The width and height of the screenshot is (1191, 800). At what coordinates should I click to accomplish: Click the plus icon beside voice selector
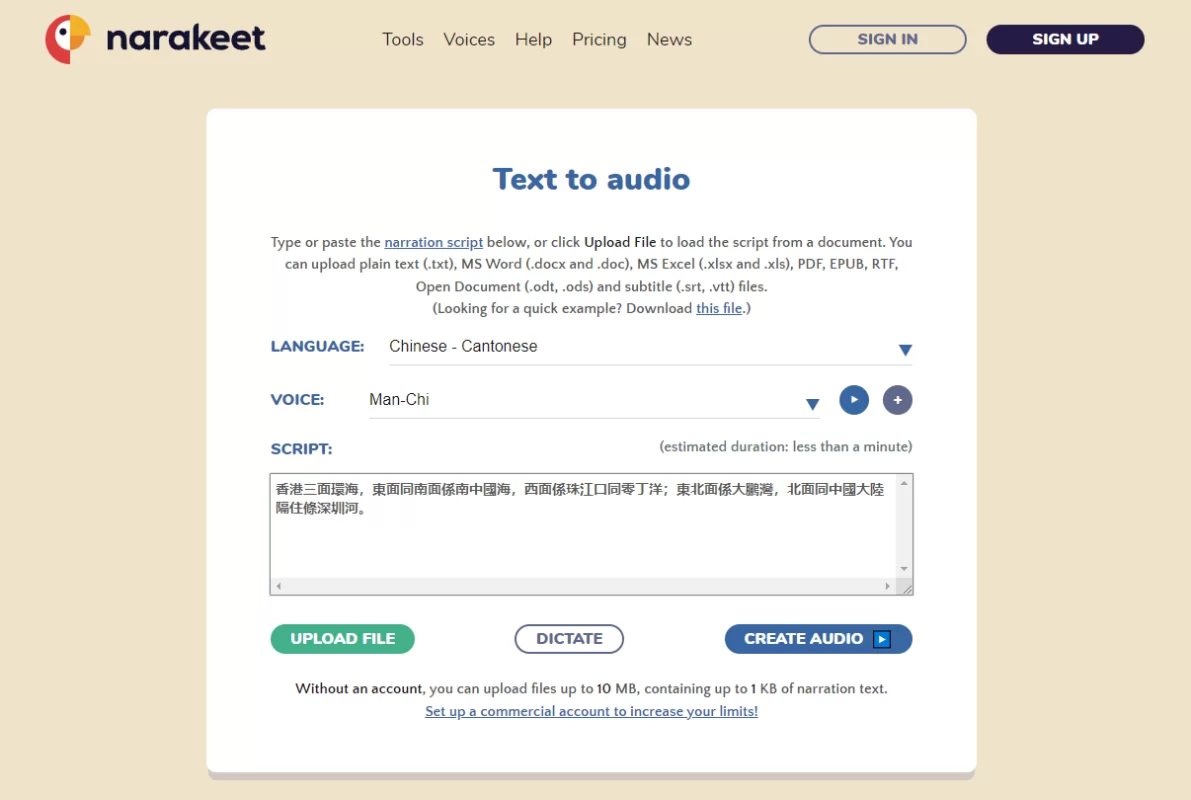[897, 400]
